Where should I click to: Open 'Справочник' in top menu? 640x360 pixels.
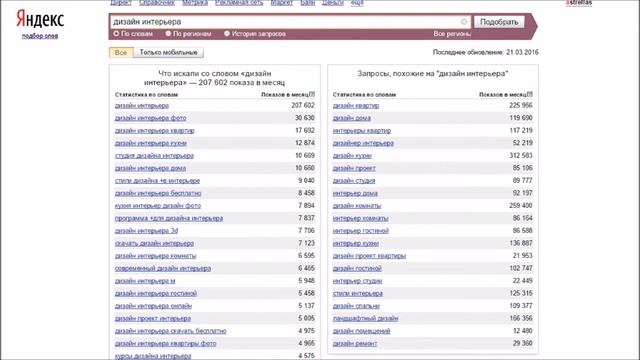(157, 3)
